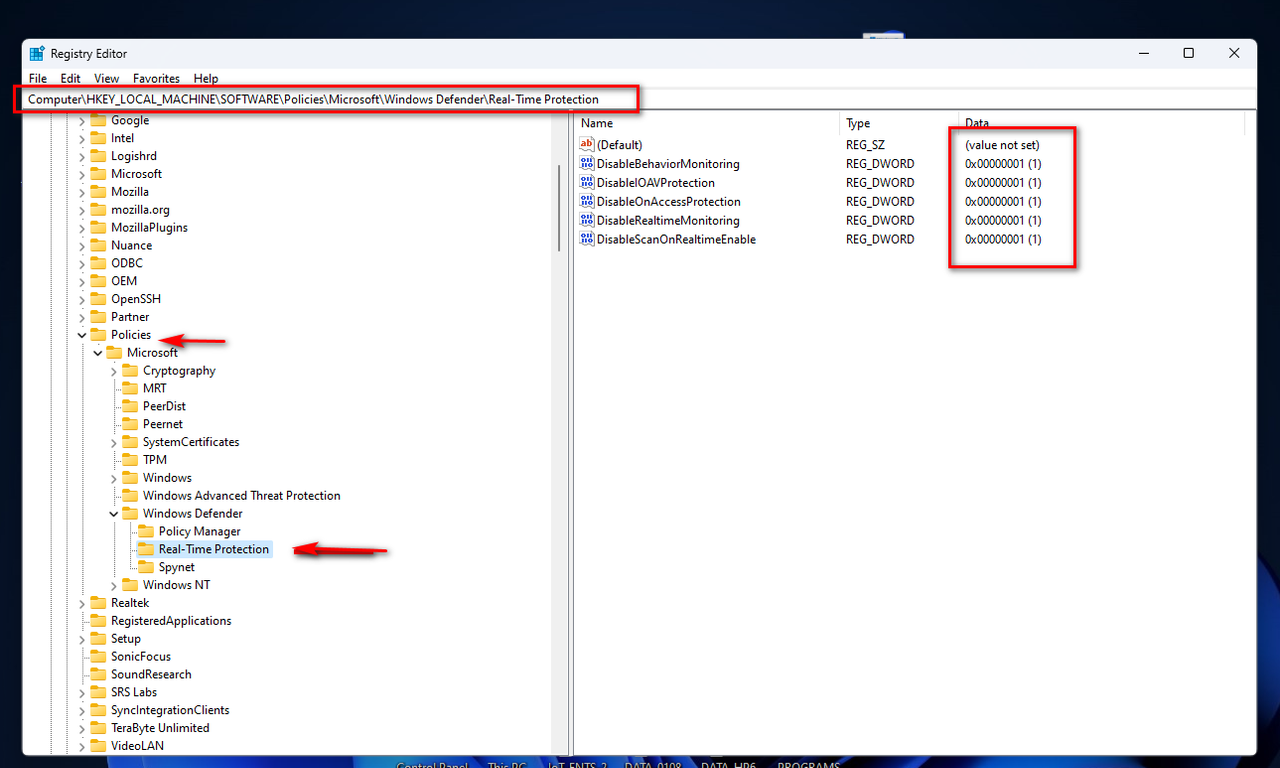Open the File menu
Viewport: 1280px width, 768px height.
point(38,78)
